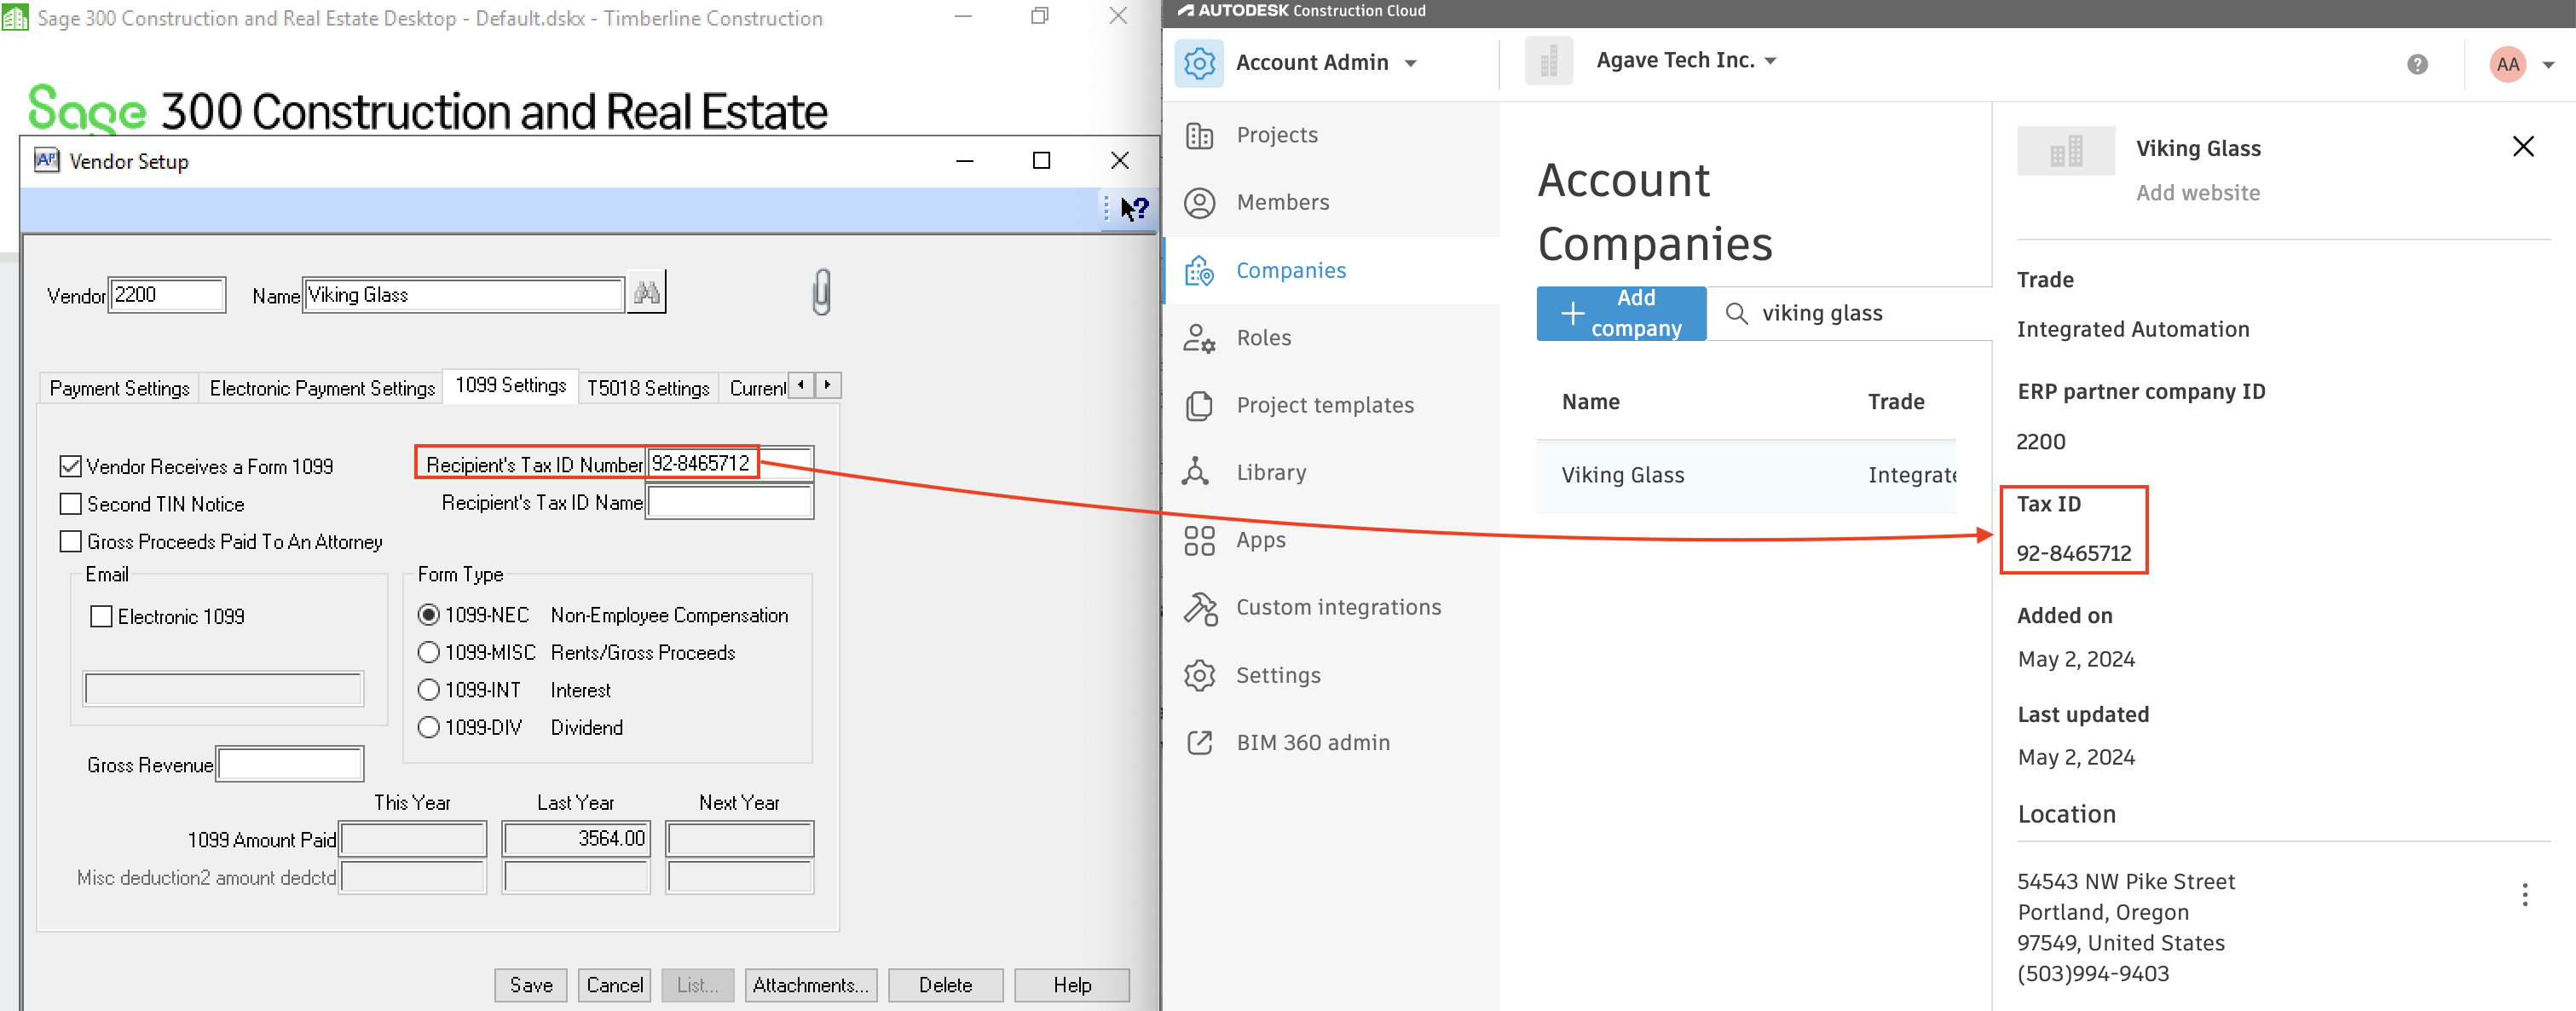Click the Projects sidebar icon
This screenshot has width=2576, height=1011.
point(1199,135)
